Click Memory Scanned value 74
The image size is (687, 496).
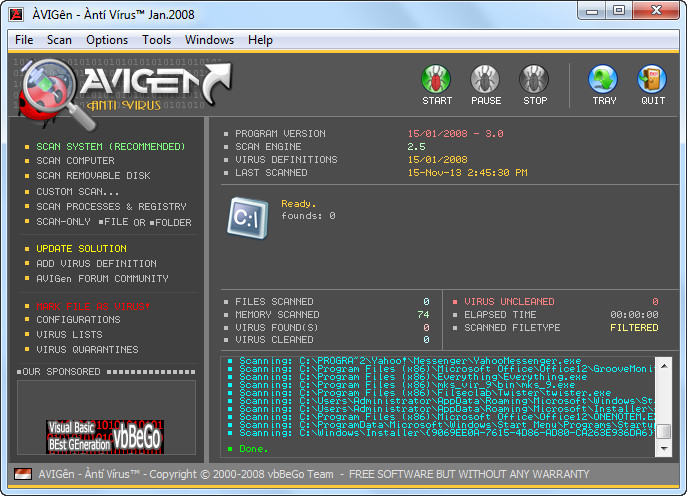pyautogui.click(x=423, y=315)
